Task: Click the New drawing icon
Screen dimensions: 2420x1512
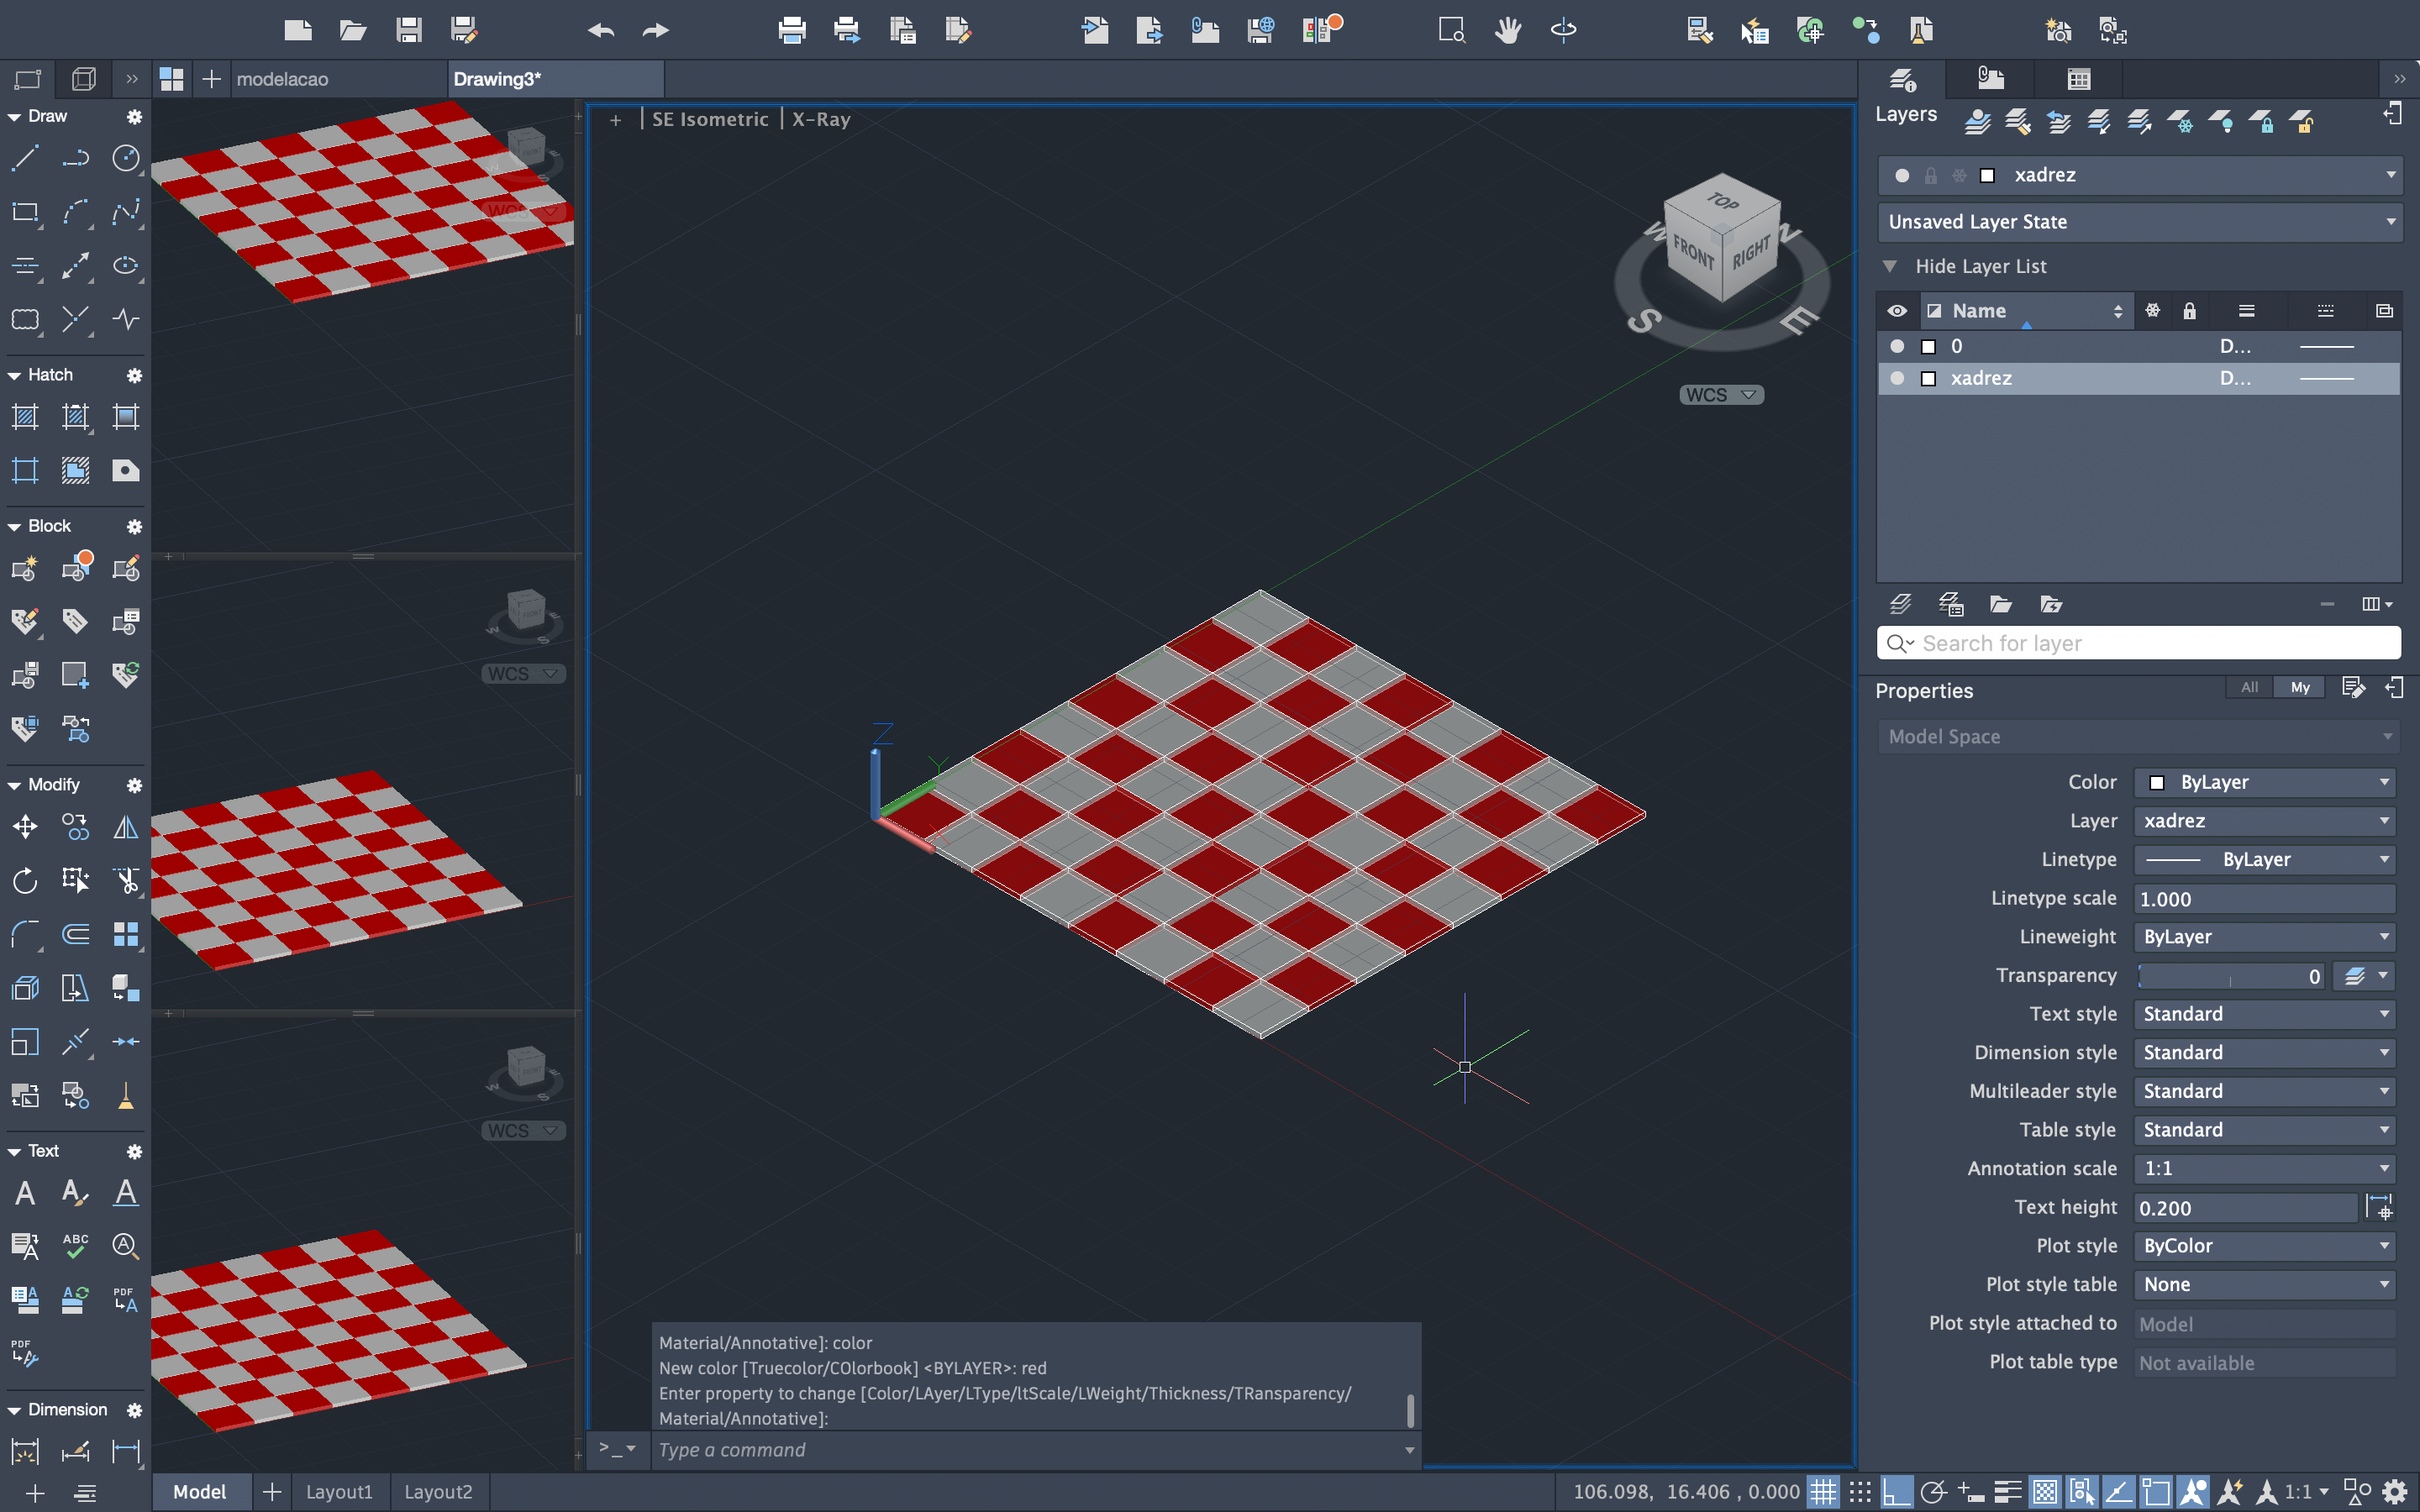Action: click(x=298, y=30)
